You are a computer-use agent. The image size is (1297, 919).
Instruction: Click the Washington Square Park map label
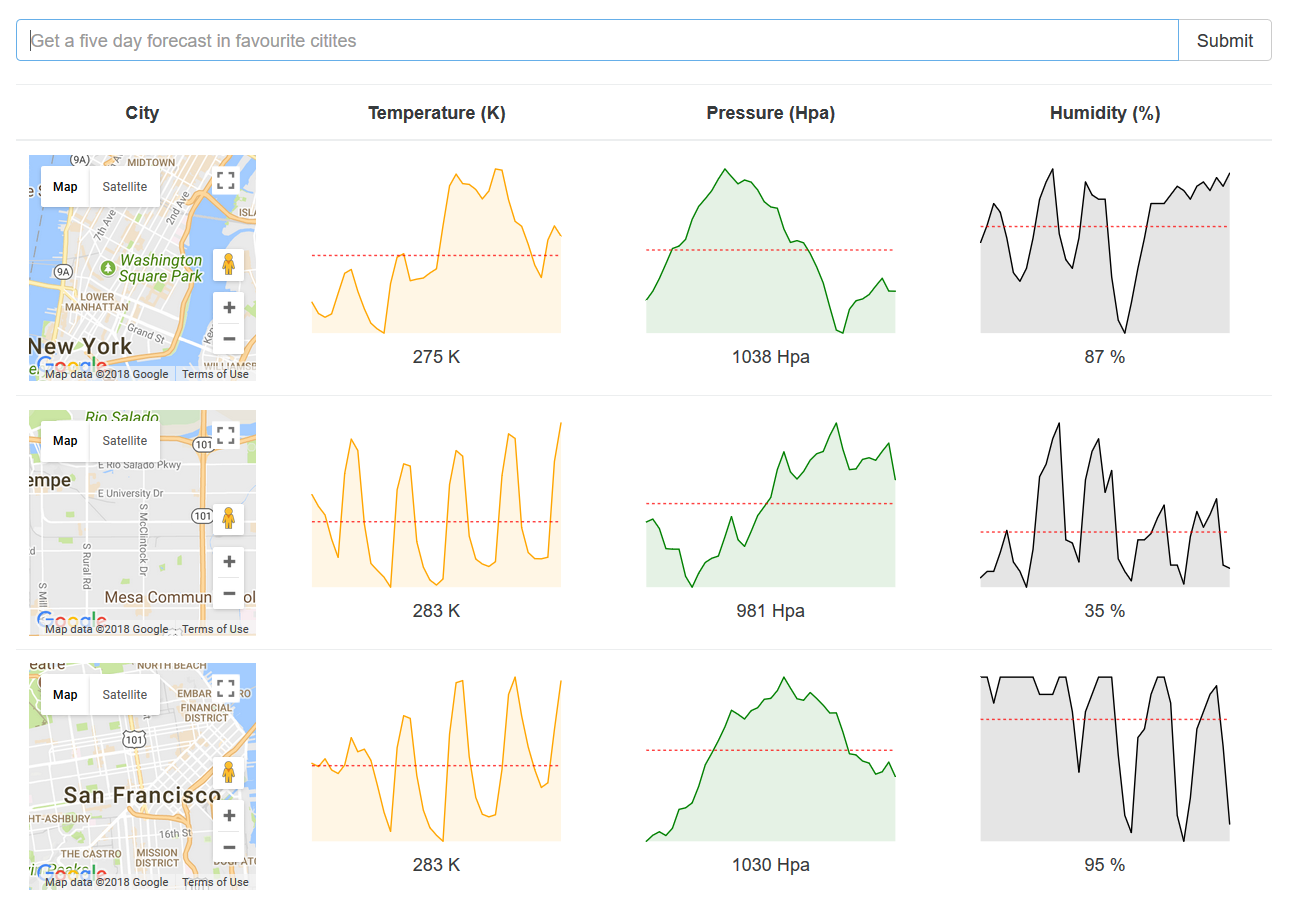click(160, 268)
